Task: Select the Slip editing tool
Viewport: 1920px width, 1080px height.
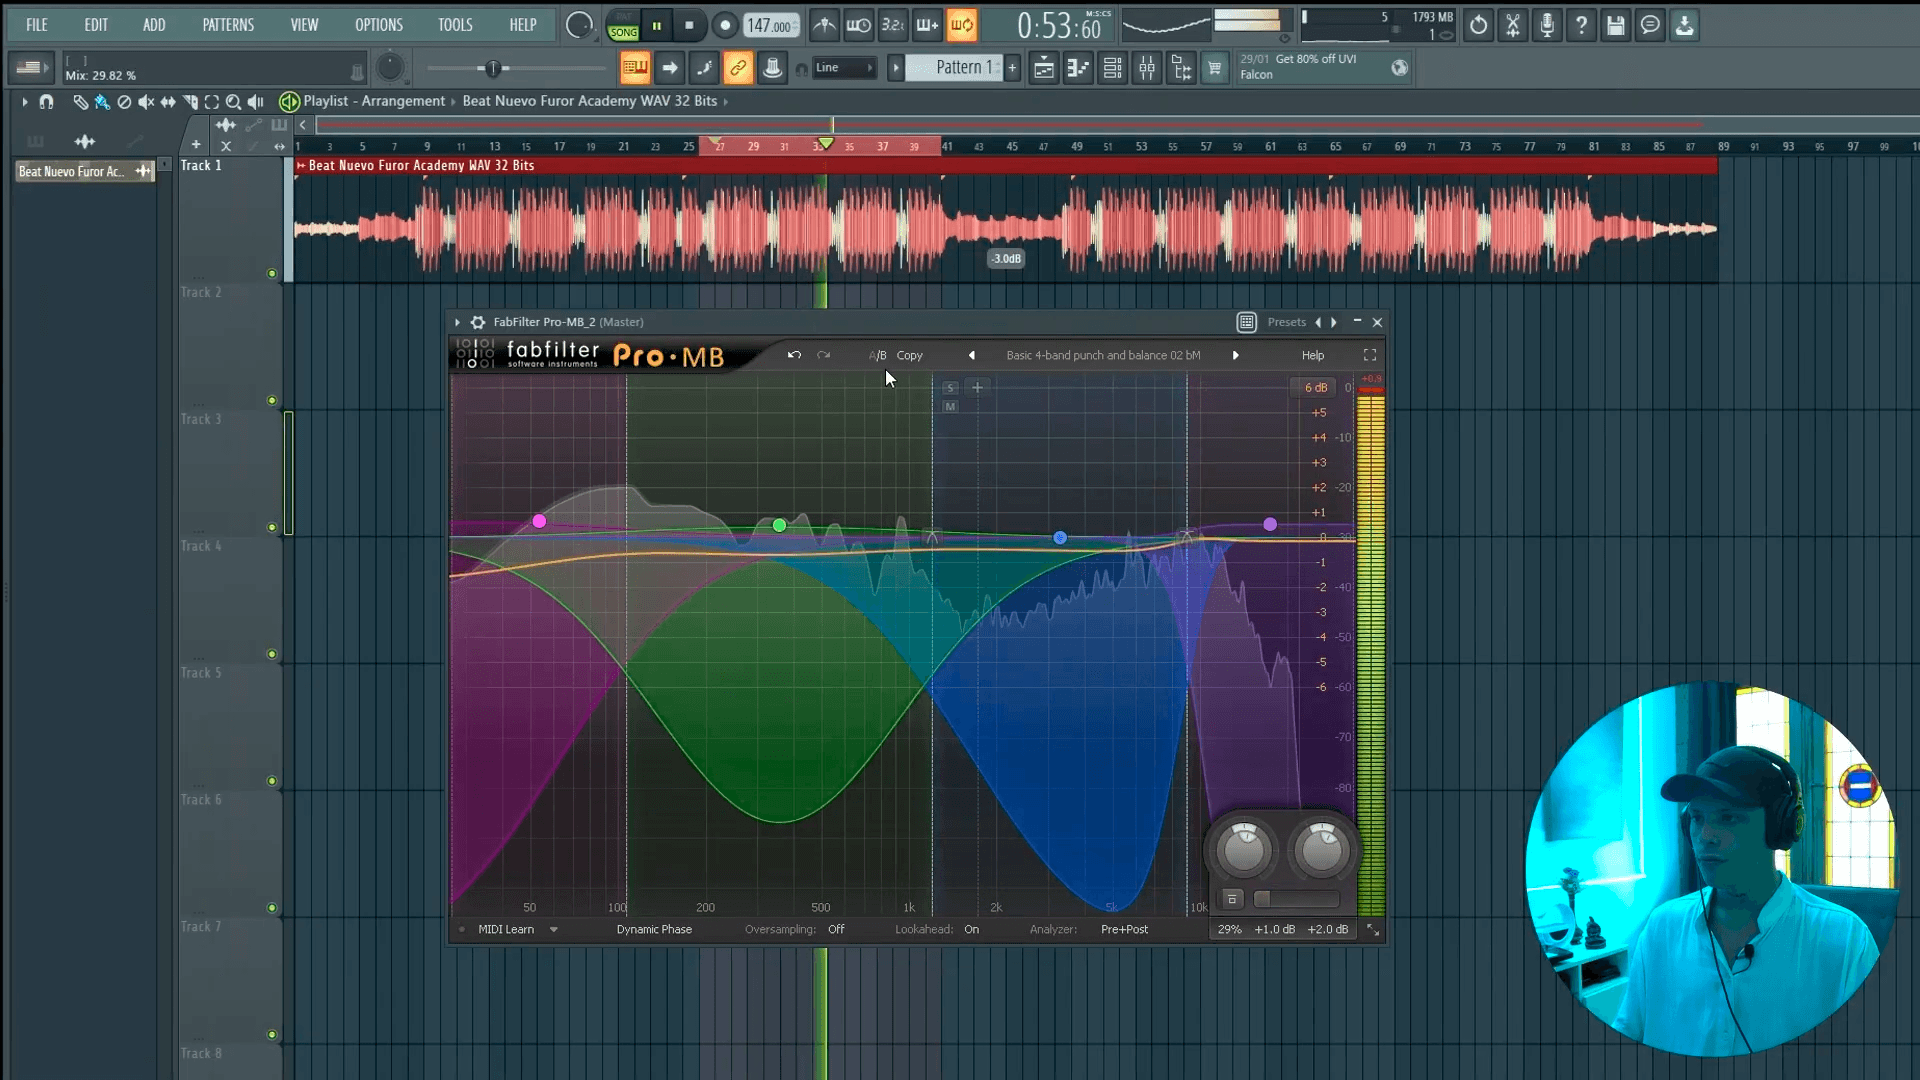Action: (168, 101)
